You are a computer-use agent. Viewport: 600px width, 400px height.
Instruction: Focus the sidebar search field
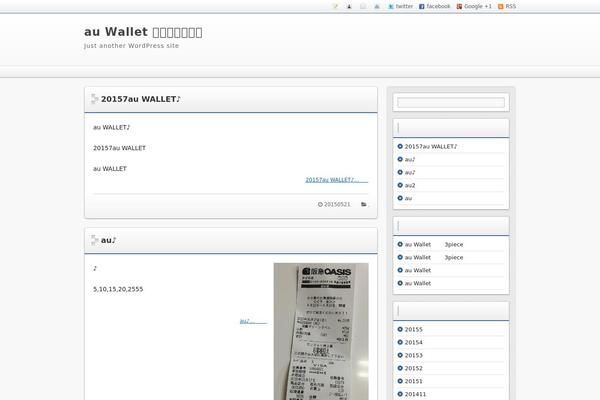451,103
